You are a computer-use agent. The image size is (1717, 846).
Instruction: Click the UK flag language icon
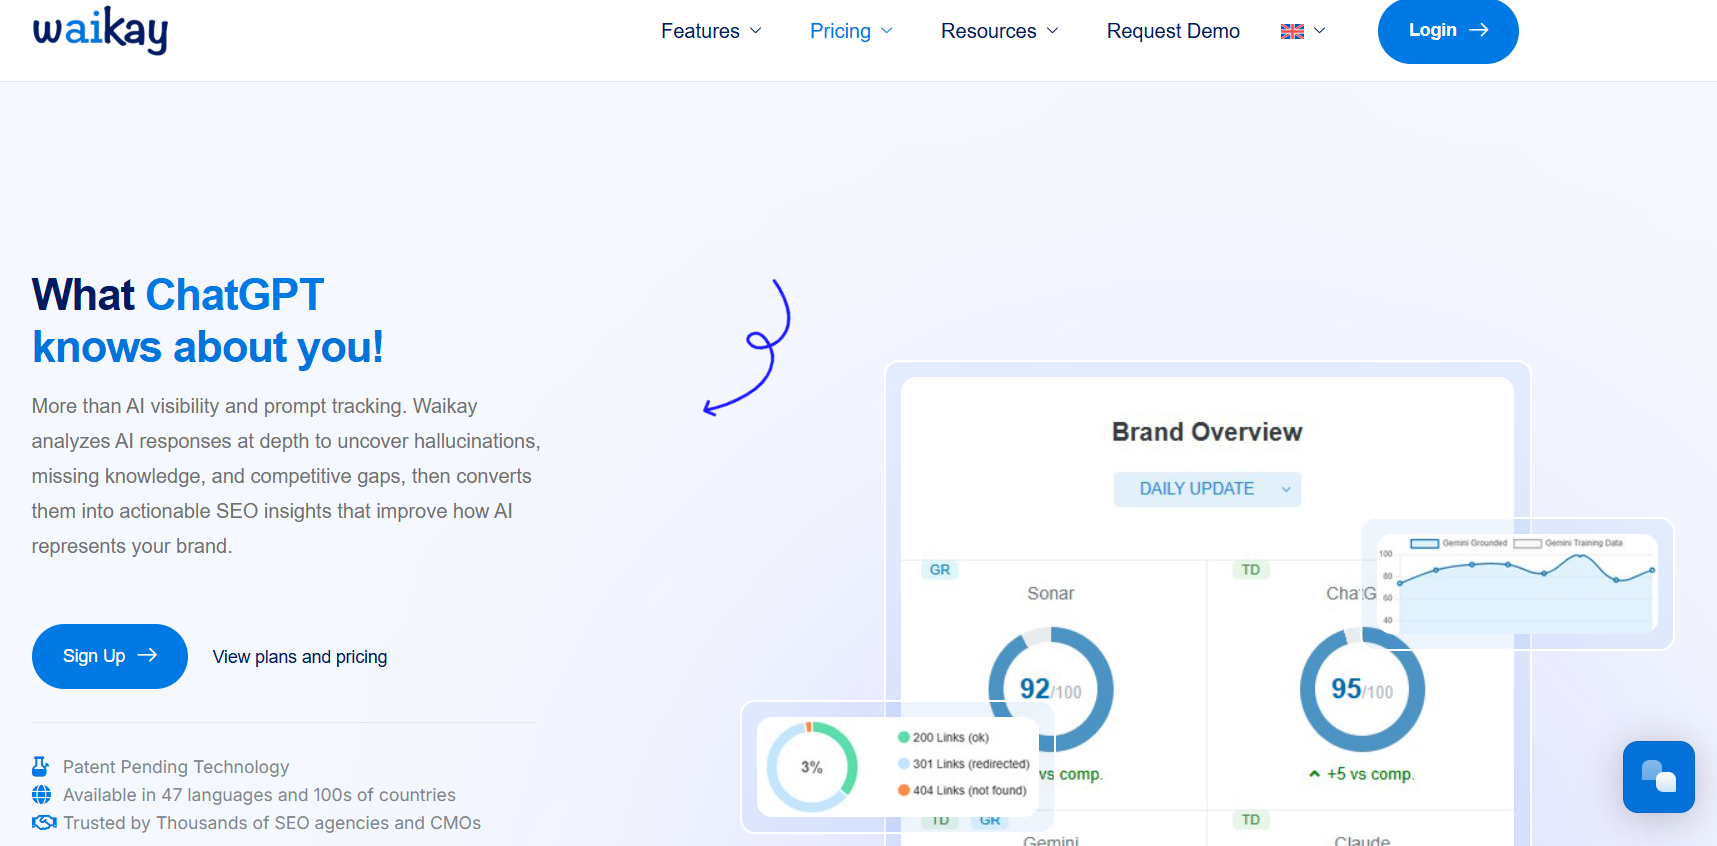click(1292, 31)
